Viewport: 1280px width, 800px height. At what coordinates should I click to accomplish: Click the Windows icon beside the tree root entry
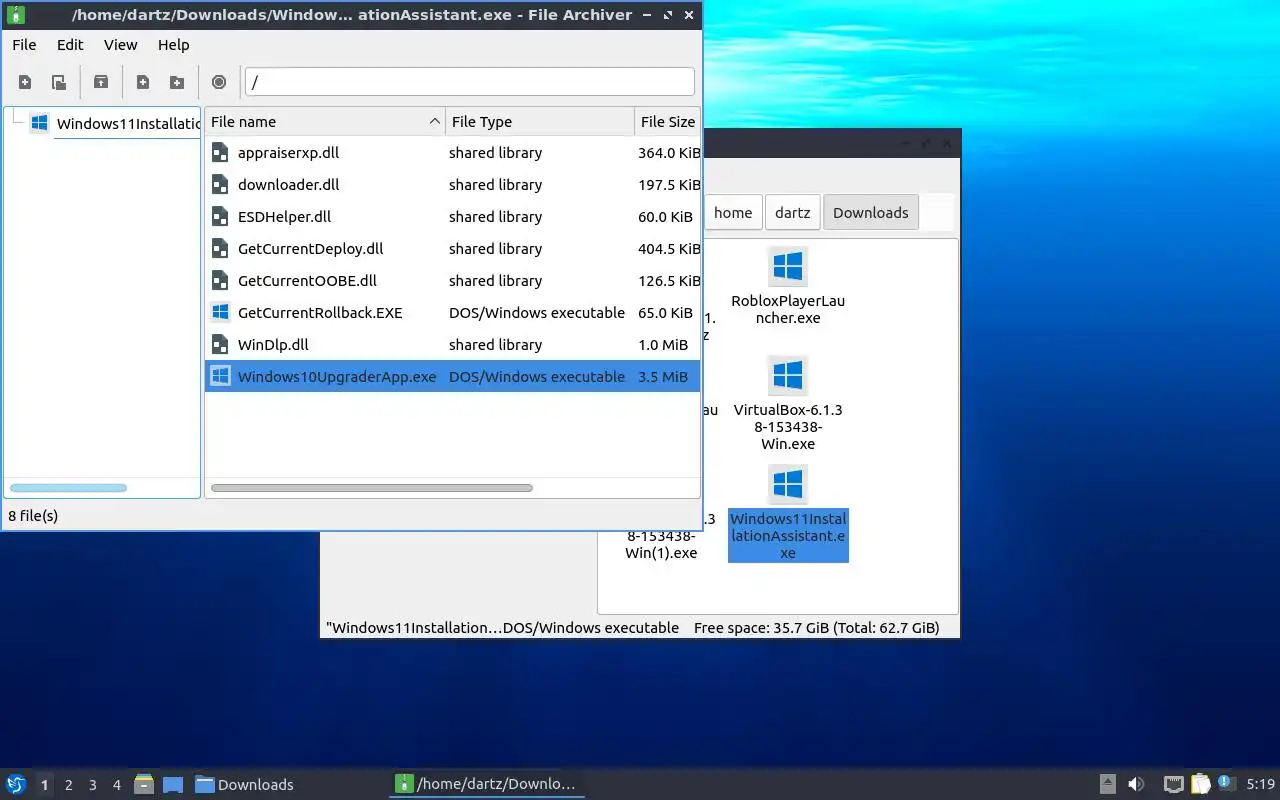tap(40, 123)
